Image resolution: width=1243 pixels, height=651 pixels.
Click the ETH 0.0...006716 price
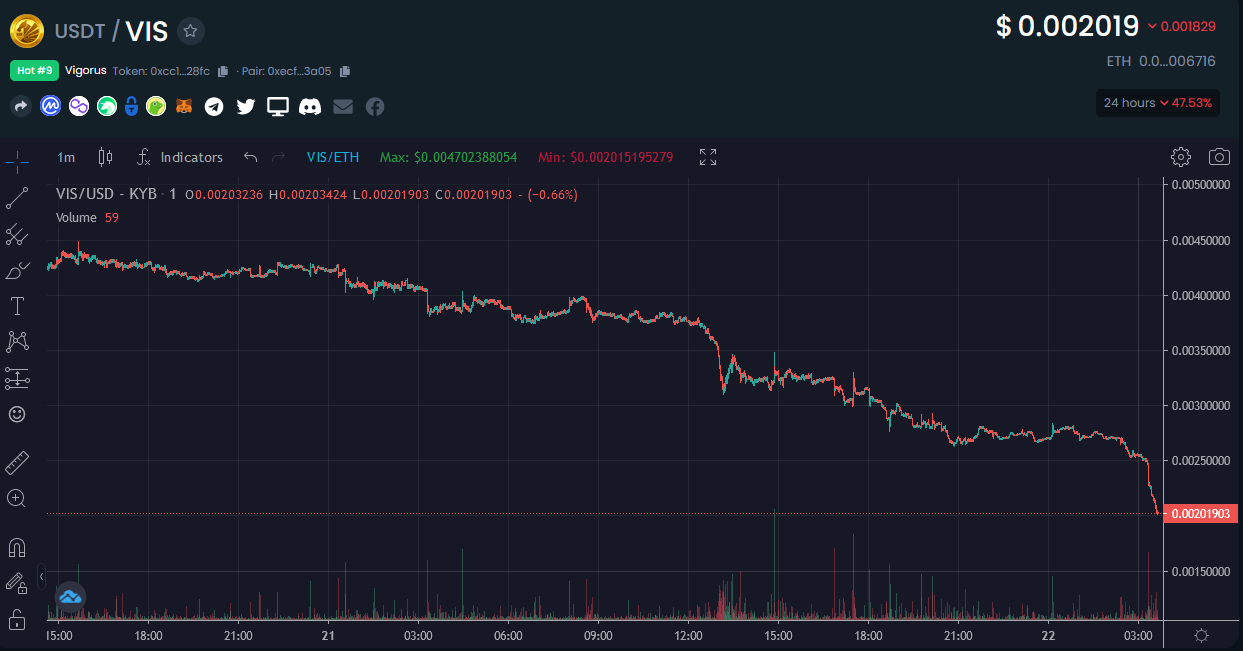coord(1161,61)
